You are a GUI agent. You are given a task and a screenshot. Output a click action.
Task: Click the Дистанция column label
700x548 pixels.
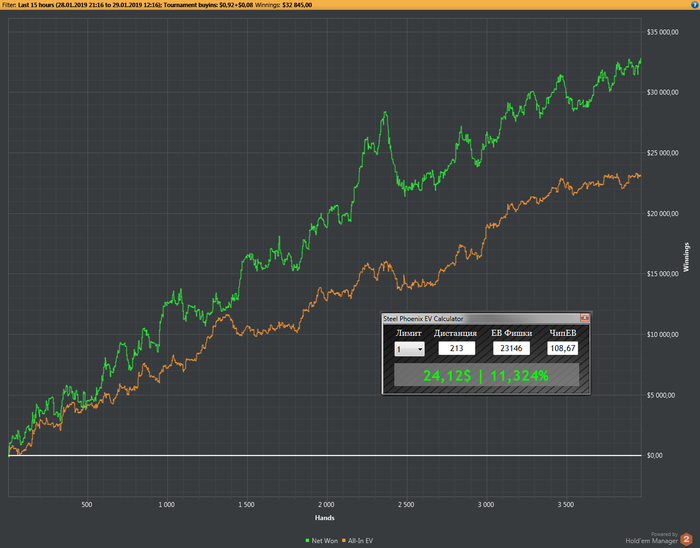[x=455, y=333]
